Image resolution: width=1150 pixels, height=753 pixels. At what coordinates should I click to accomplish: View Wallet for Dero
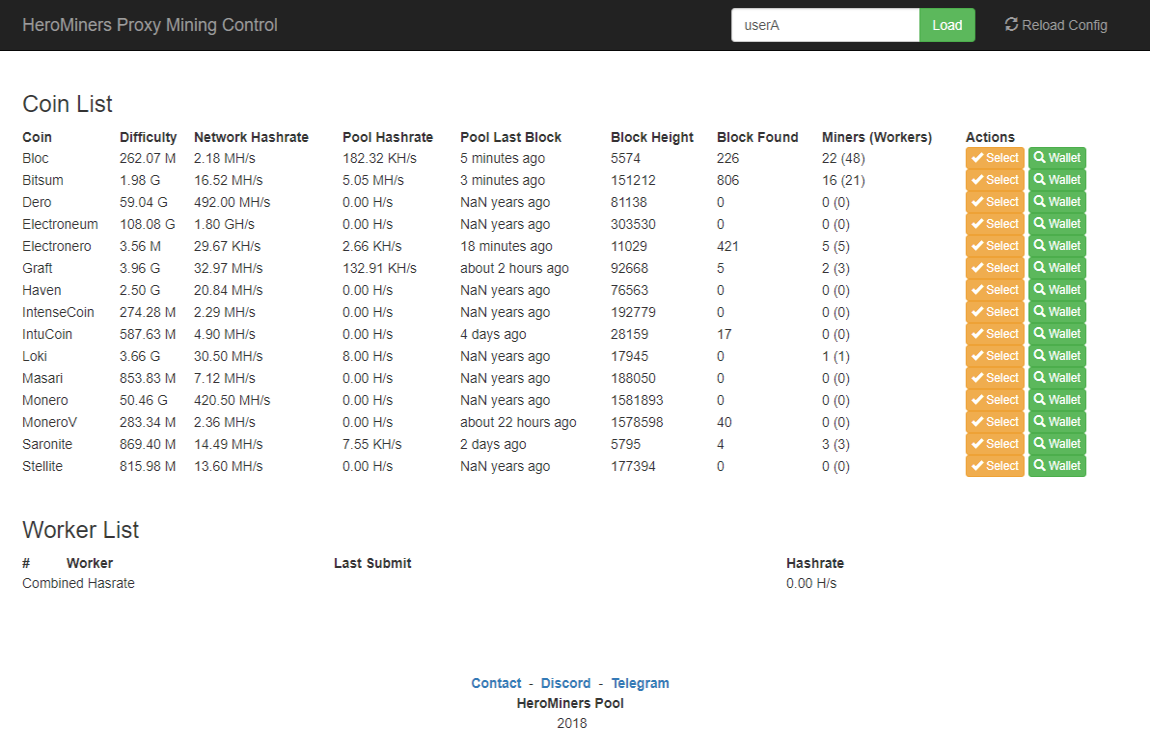1057,202
